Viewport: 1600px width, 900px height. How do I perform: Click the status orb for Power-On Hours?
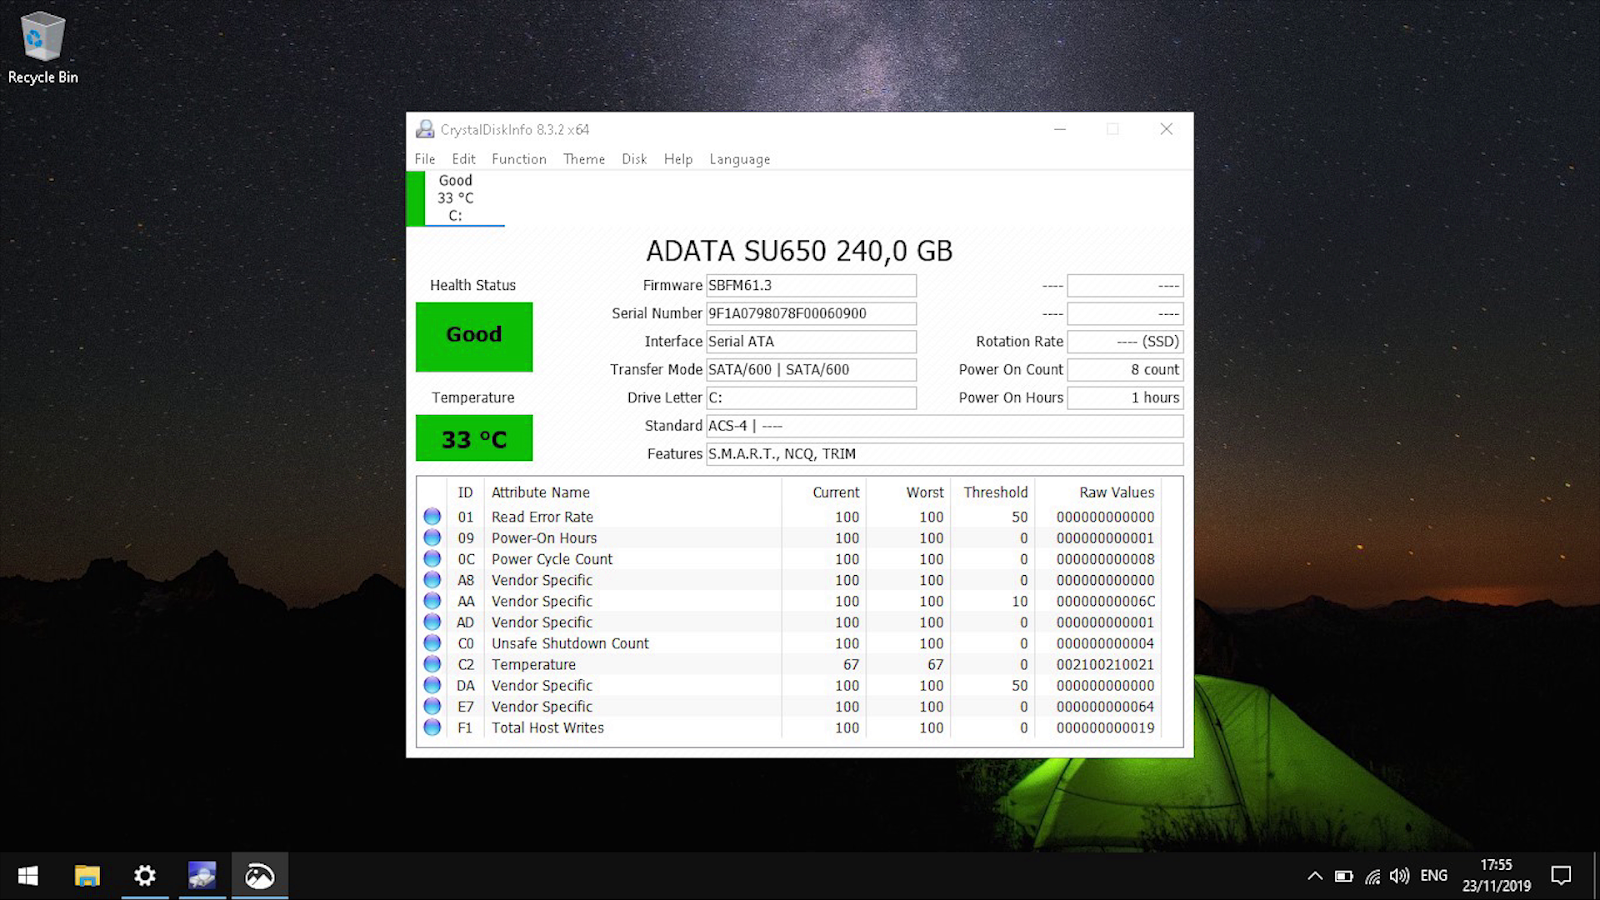pos(432,537)
